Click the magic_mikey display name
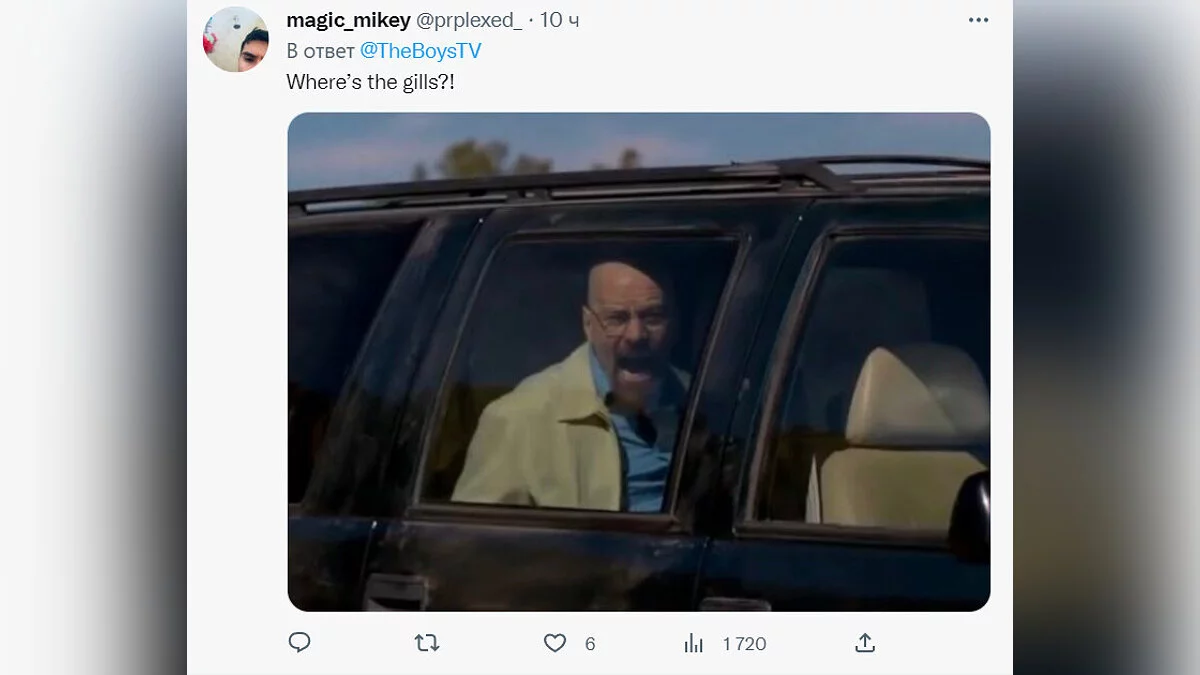 (348, 21)
